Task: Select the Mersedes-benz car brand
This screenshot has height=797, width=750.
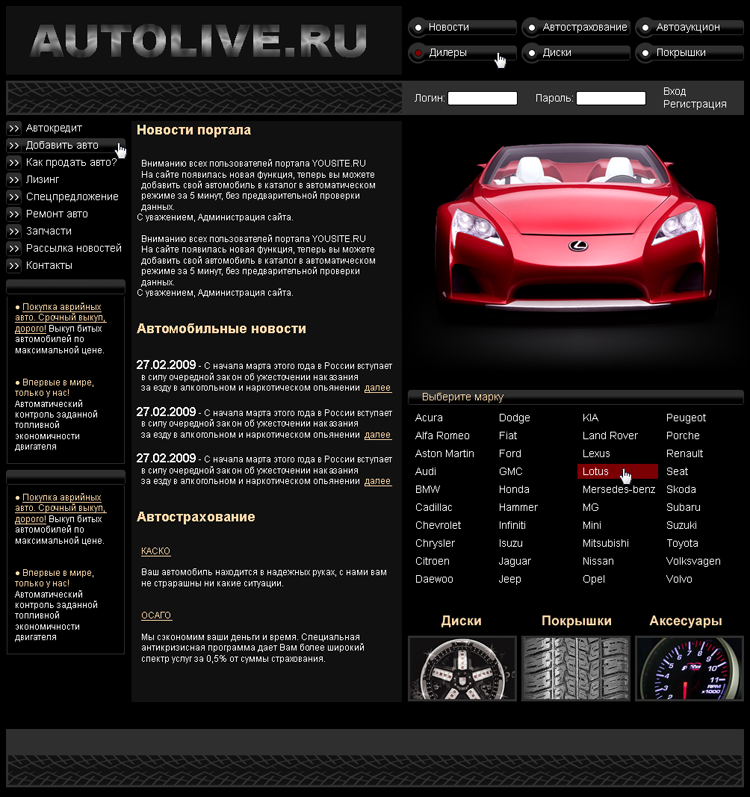Action: 618,490
